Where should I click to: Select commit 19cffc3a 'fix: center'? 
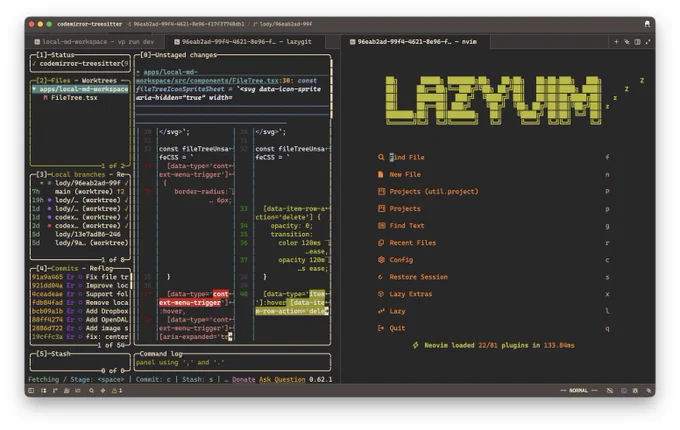(80, 337)
